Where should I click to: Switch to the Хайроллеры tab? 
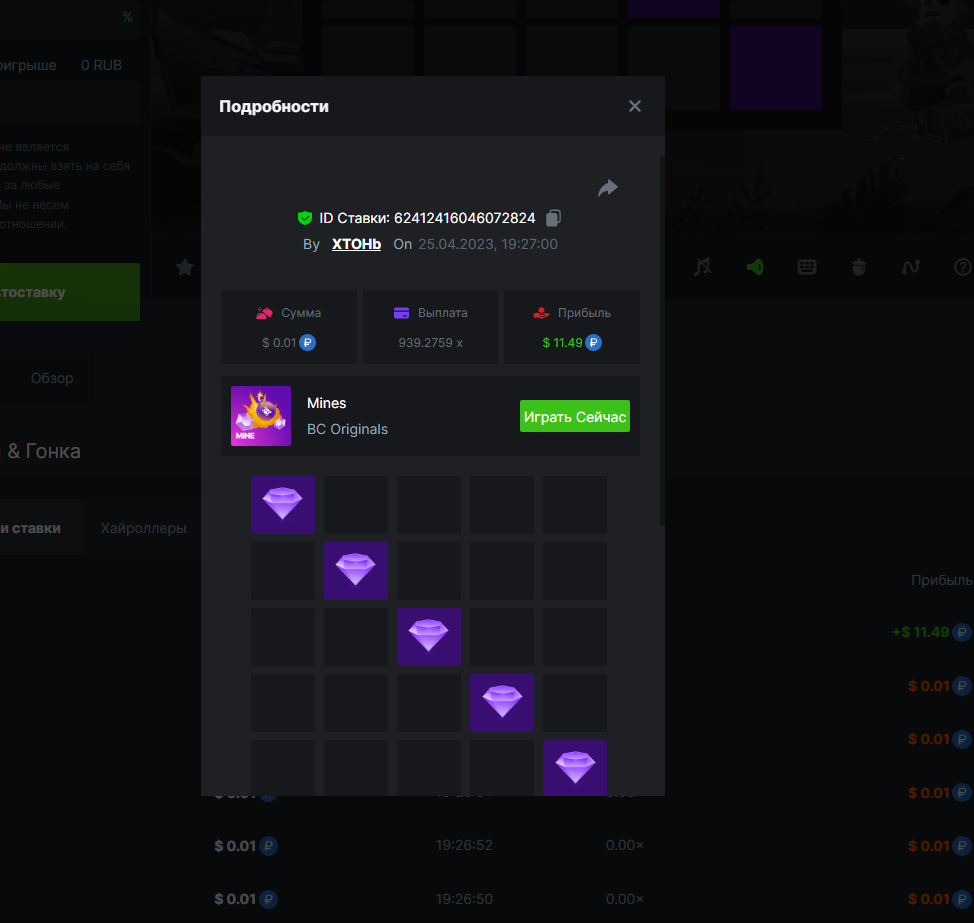click(x=143, y=528)
